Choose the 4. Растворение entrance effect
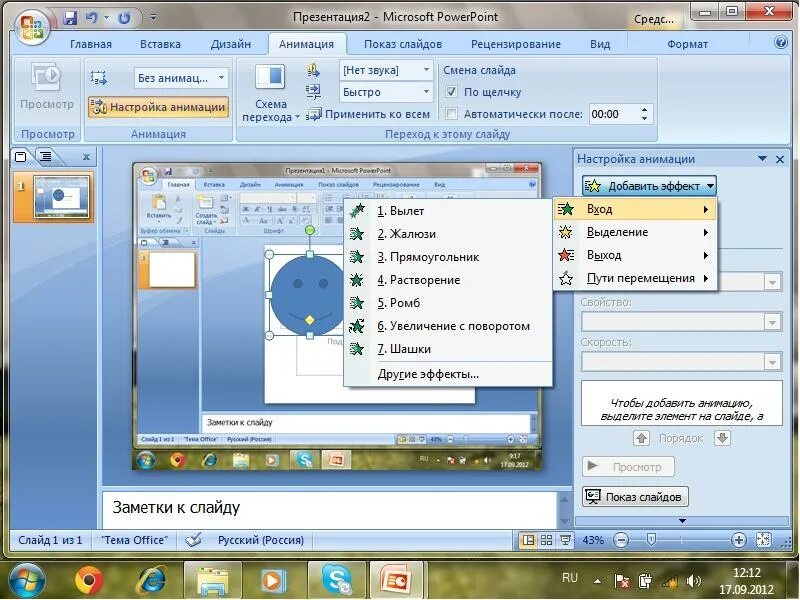Viewport: 800px width, 600px height. pos(448,280)
